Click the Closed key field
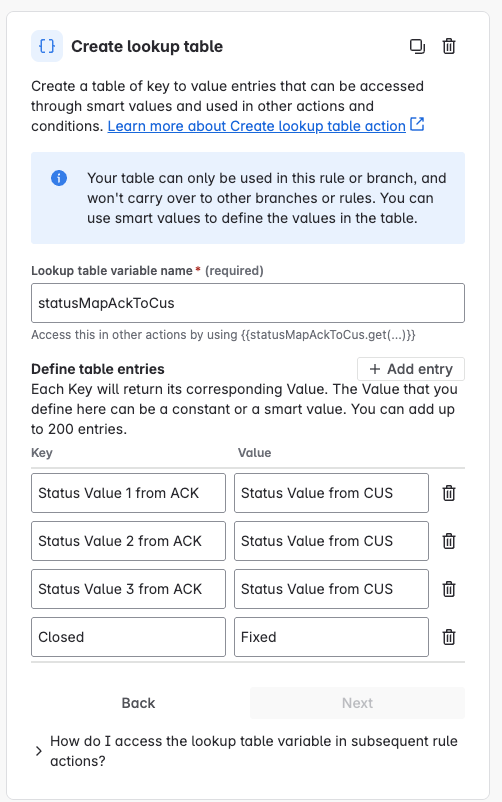The image size is (502, 802). point(128,637)
